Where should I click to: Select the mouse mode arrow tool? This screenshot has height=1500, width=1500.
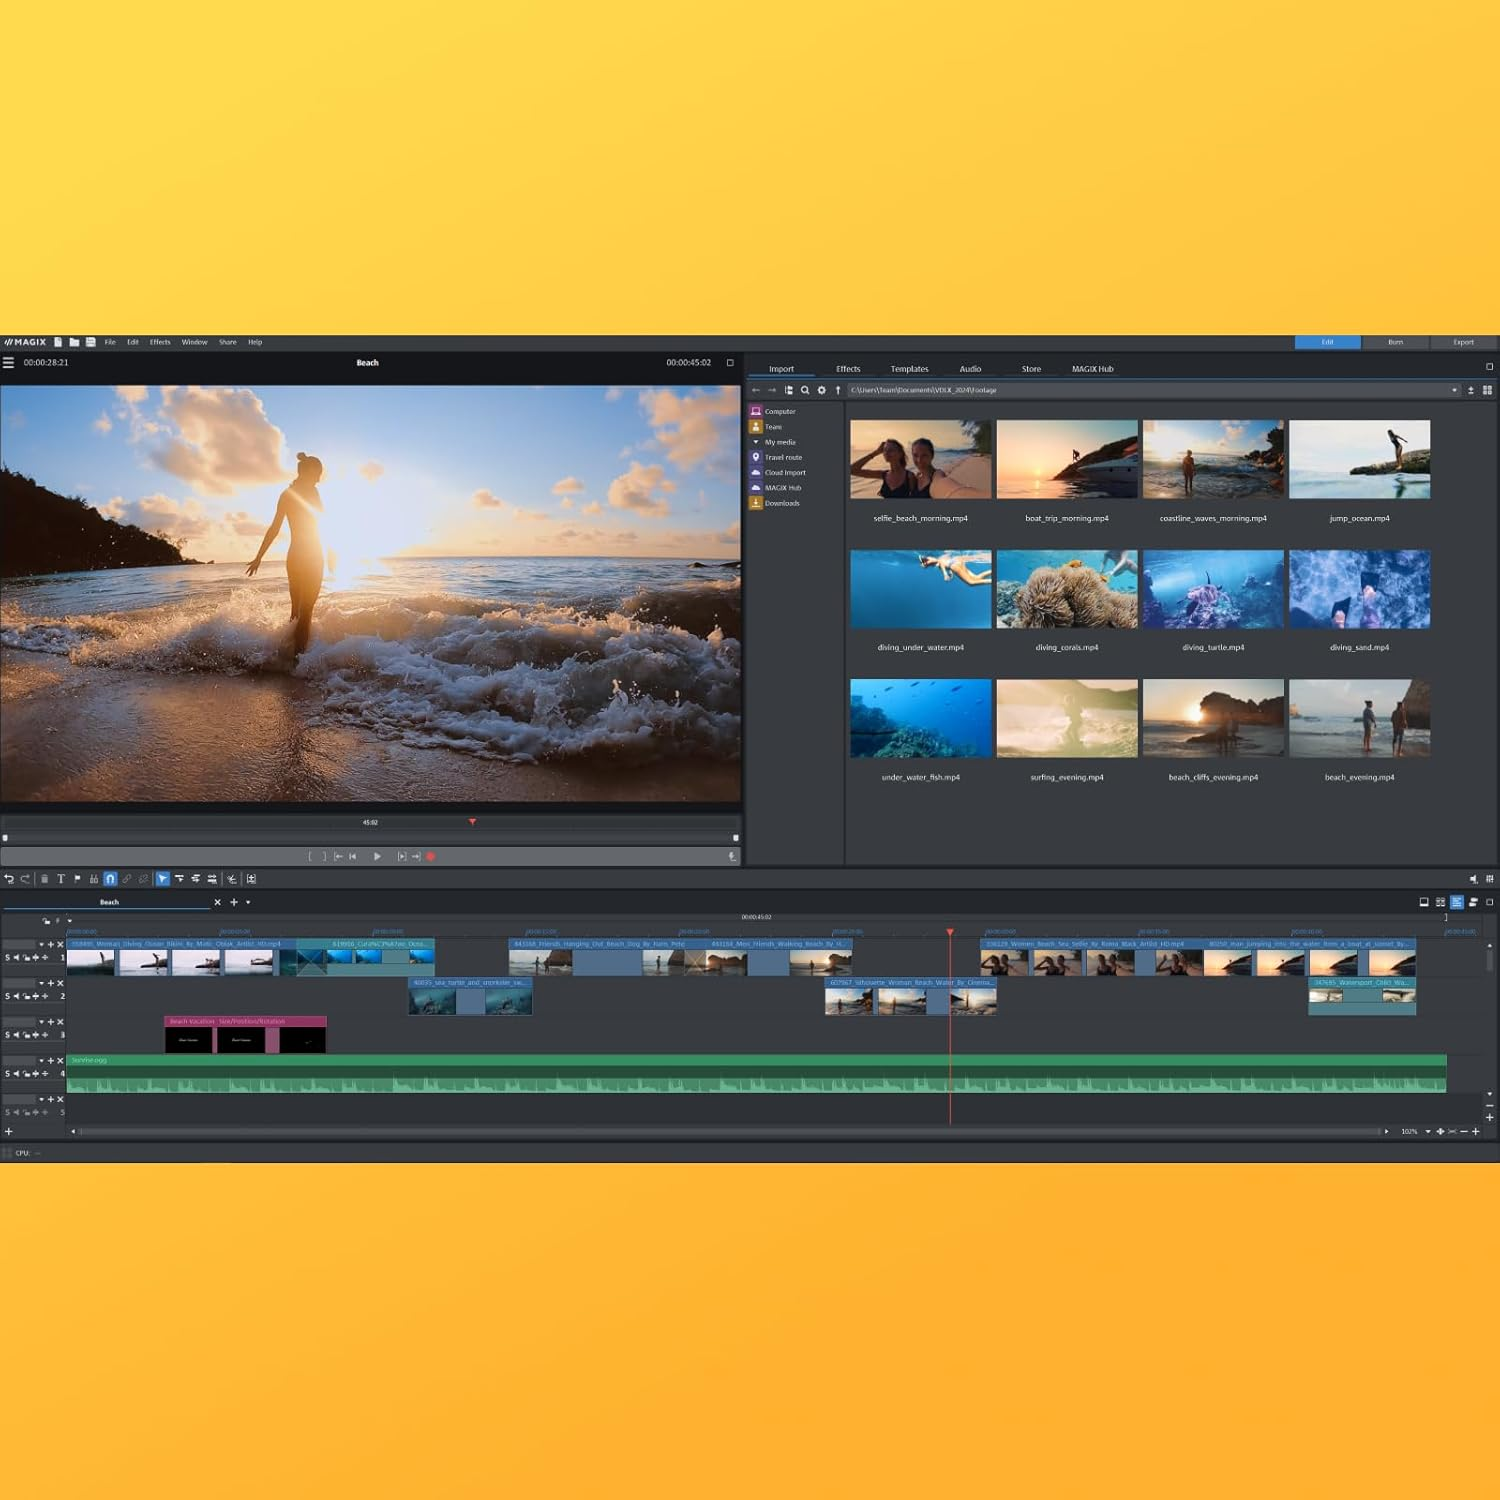click(x=163, y=879)
